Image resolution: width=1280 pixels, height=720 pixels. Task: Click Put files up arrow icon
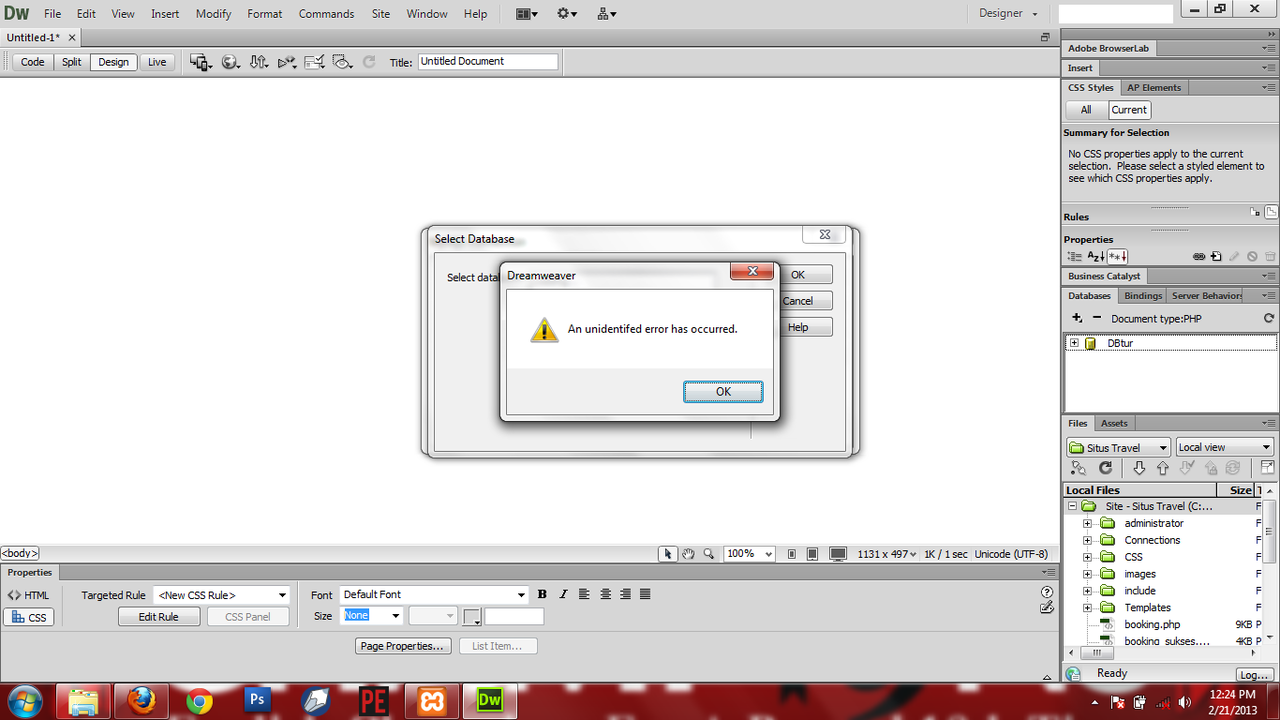pyautogui.click(x=1162, y=468)
